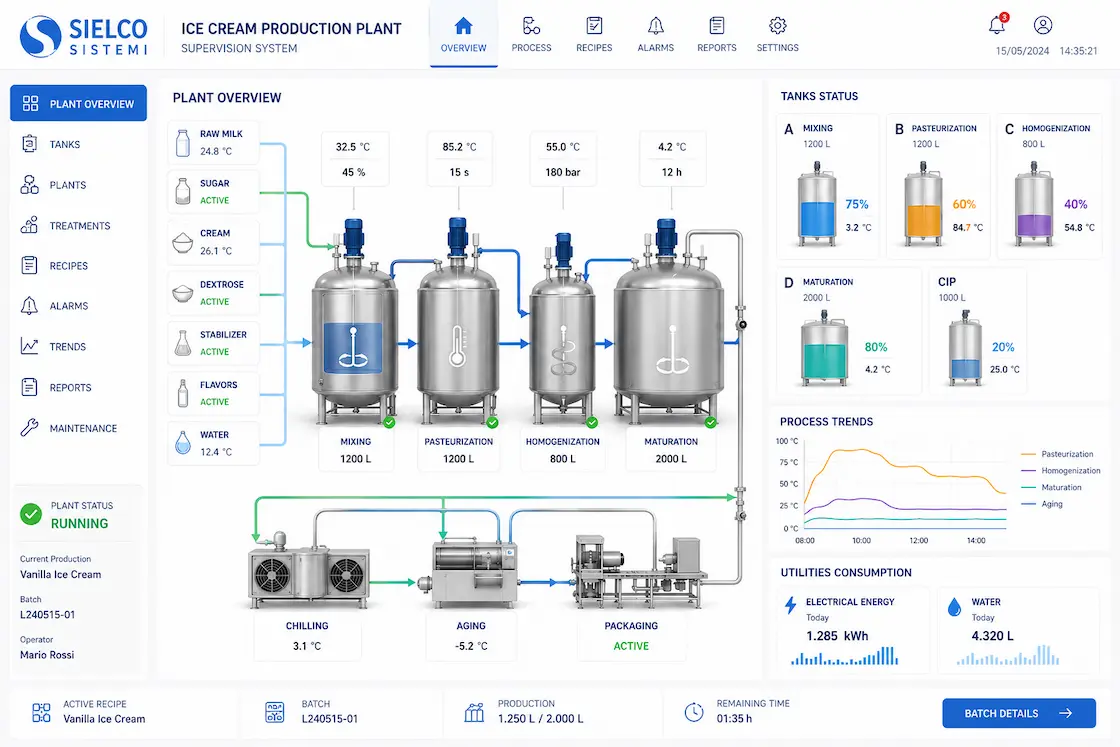The height and width of the screenshot is (747, 1120).
Task: Select the Homogenization tank in the diagram
Action: 563,329
